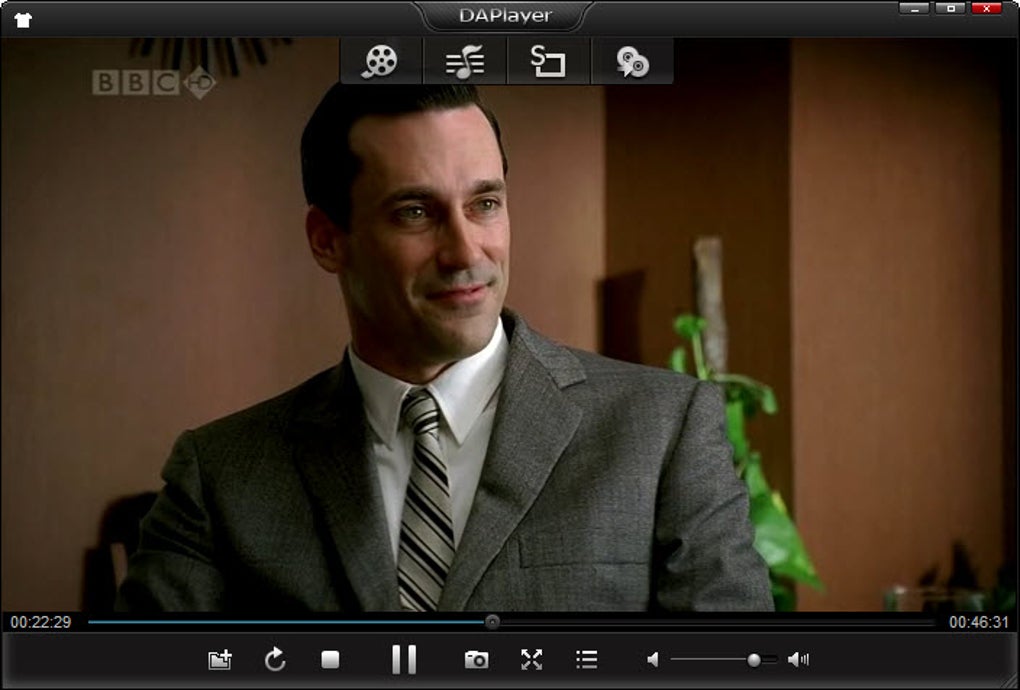Click the seek bar position knob

492,622
